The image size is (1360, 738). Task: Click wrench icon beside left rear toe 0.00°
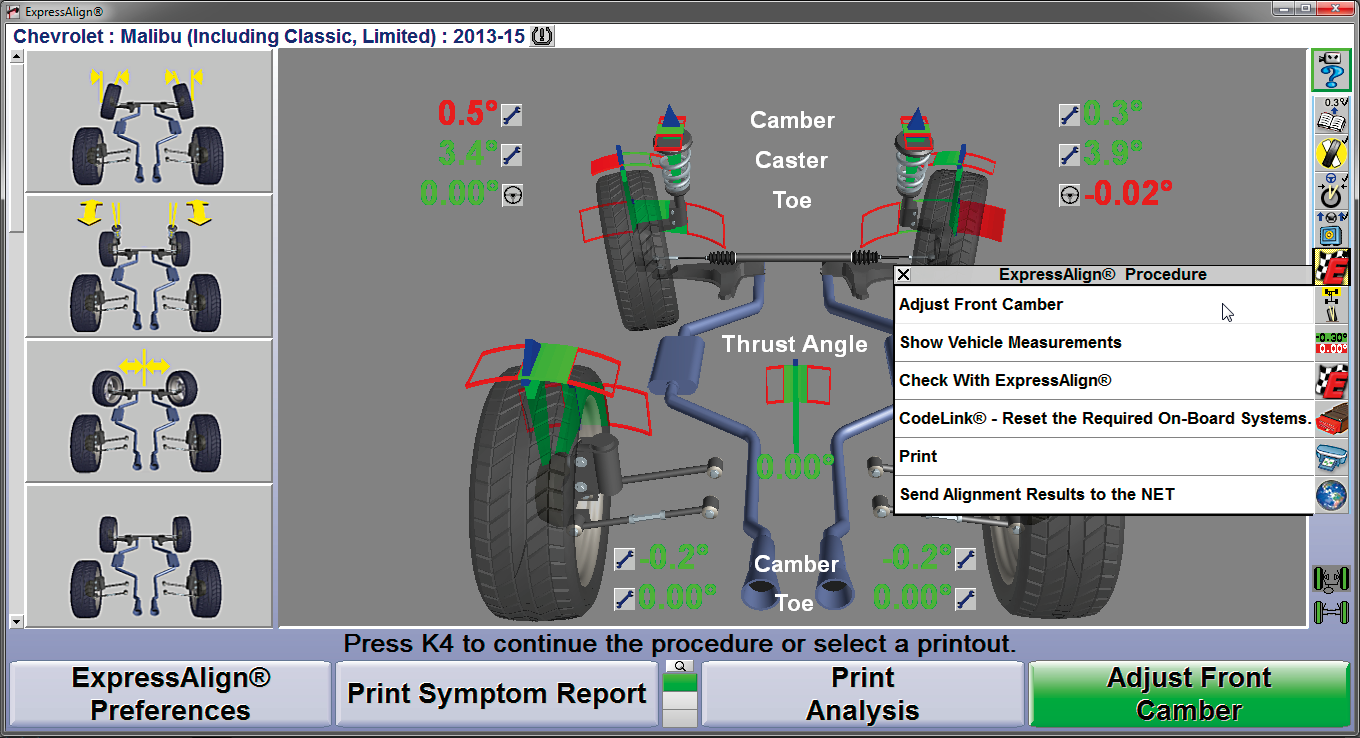624,599
